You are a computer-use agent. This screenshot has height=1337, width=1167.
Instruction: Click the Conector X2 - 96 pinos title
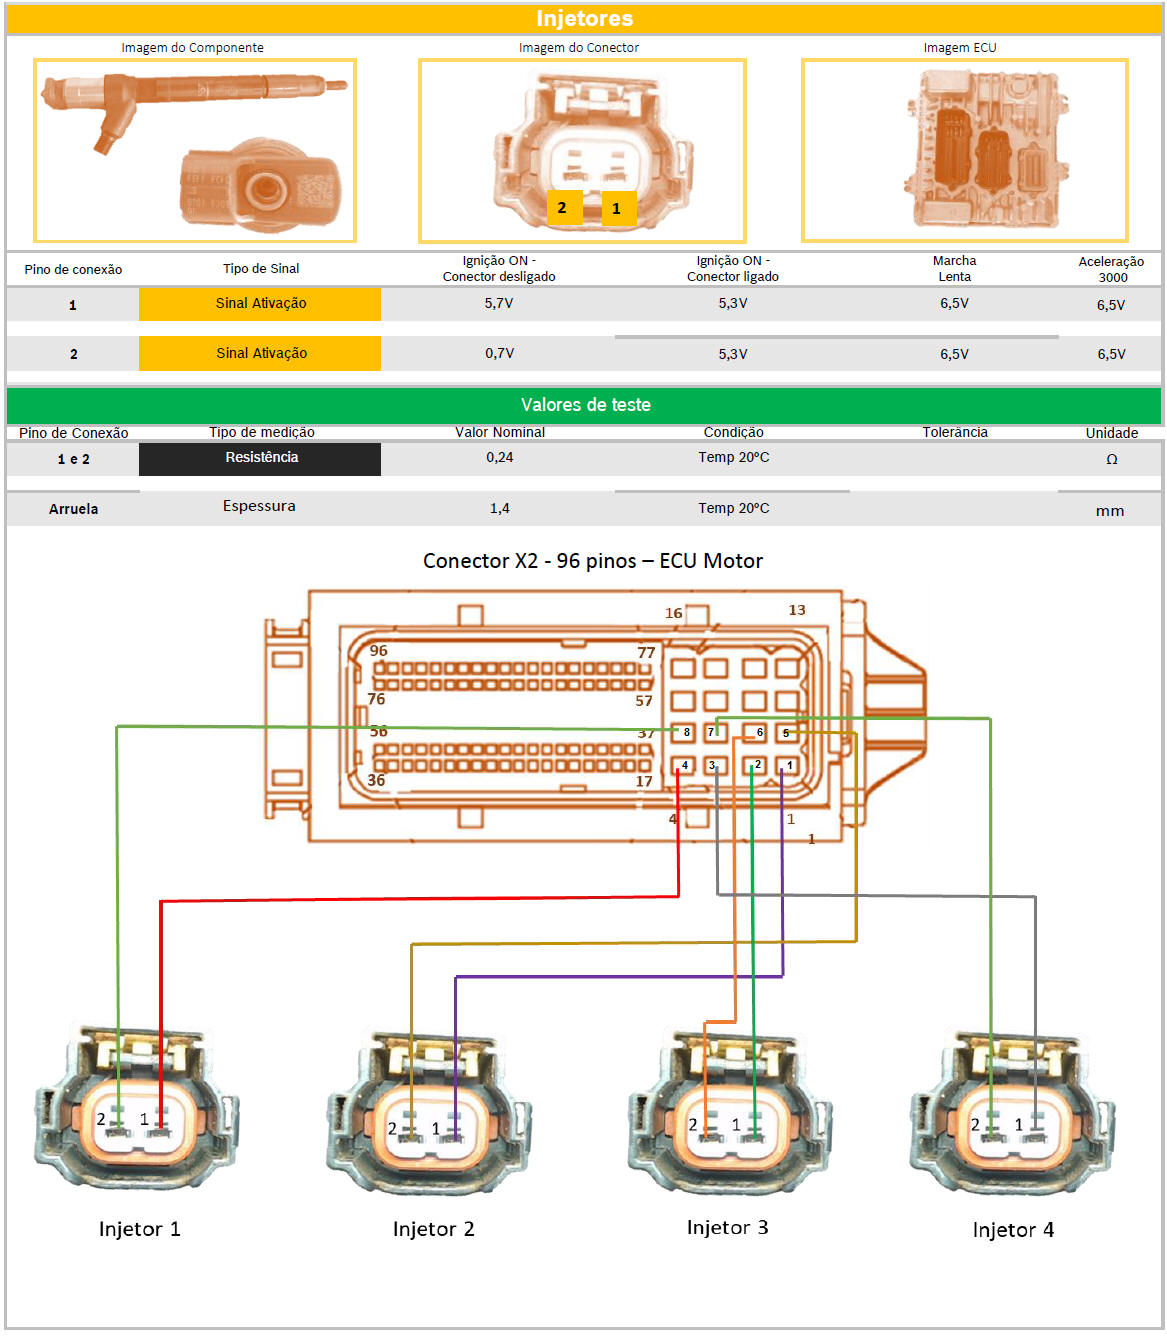592,561
